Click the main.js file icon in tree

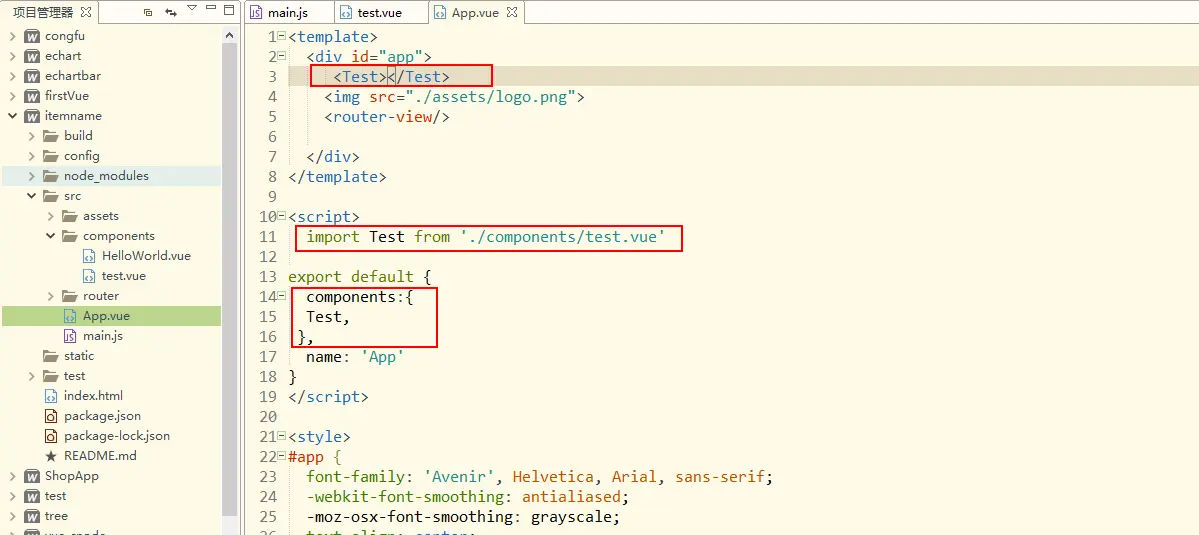pos(70,336)
